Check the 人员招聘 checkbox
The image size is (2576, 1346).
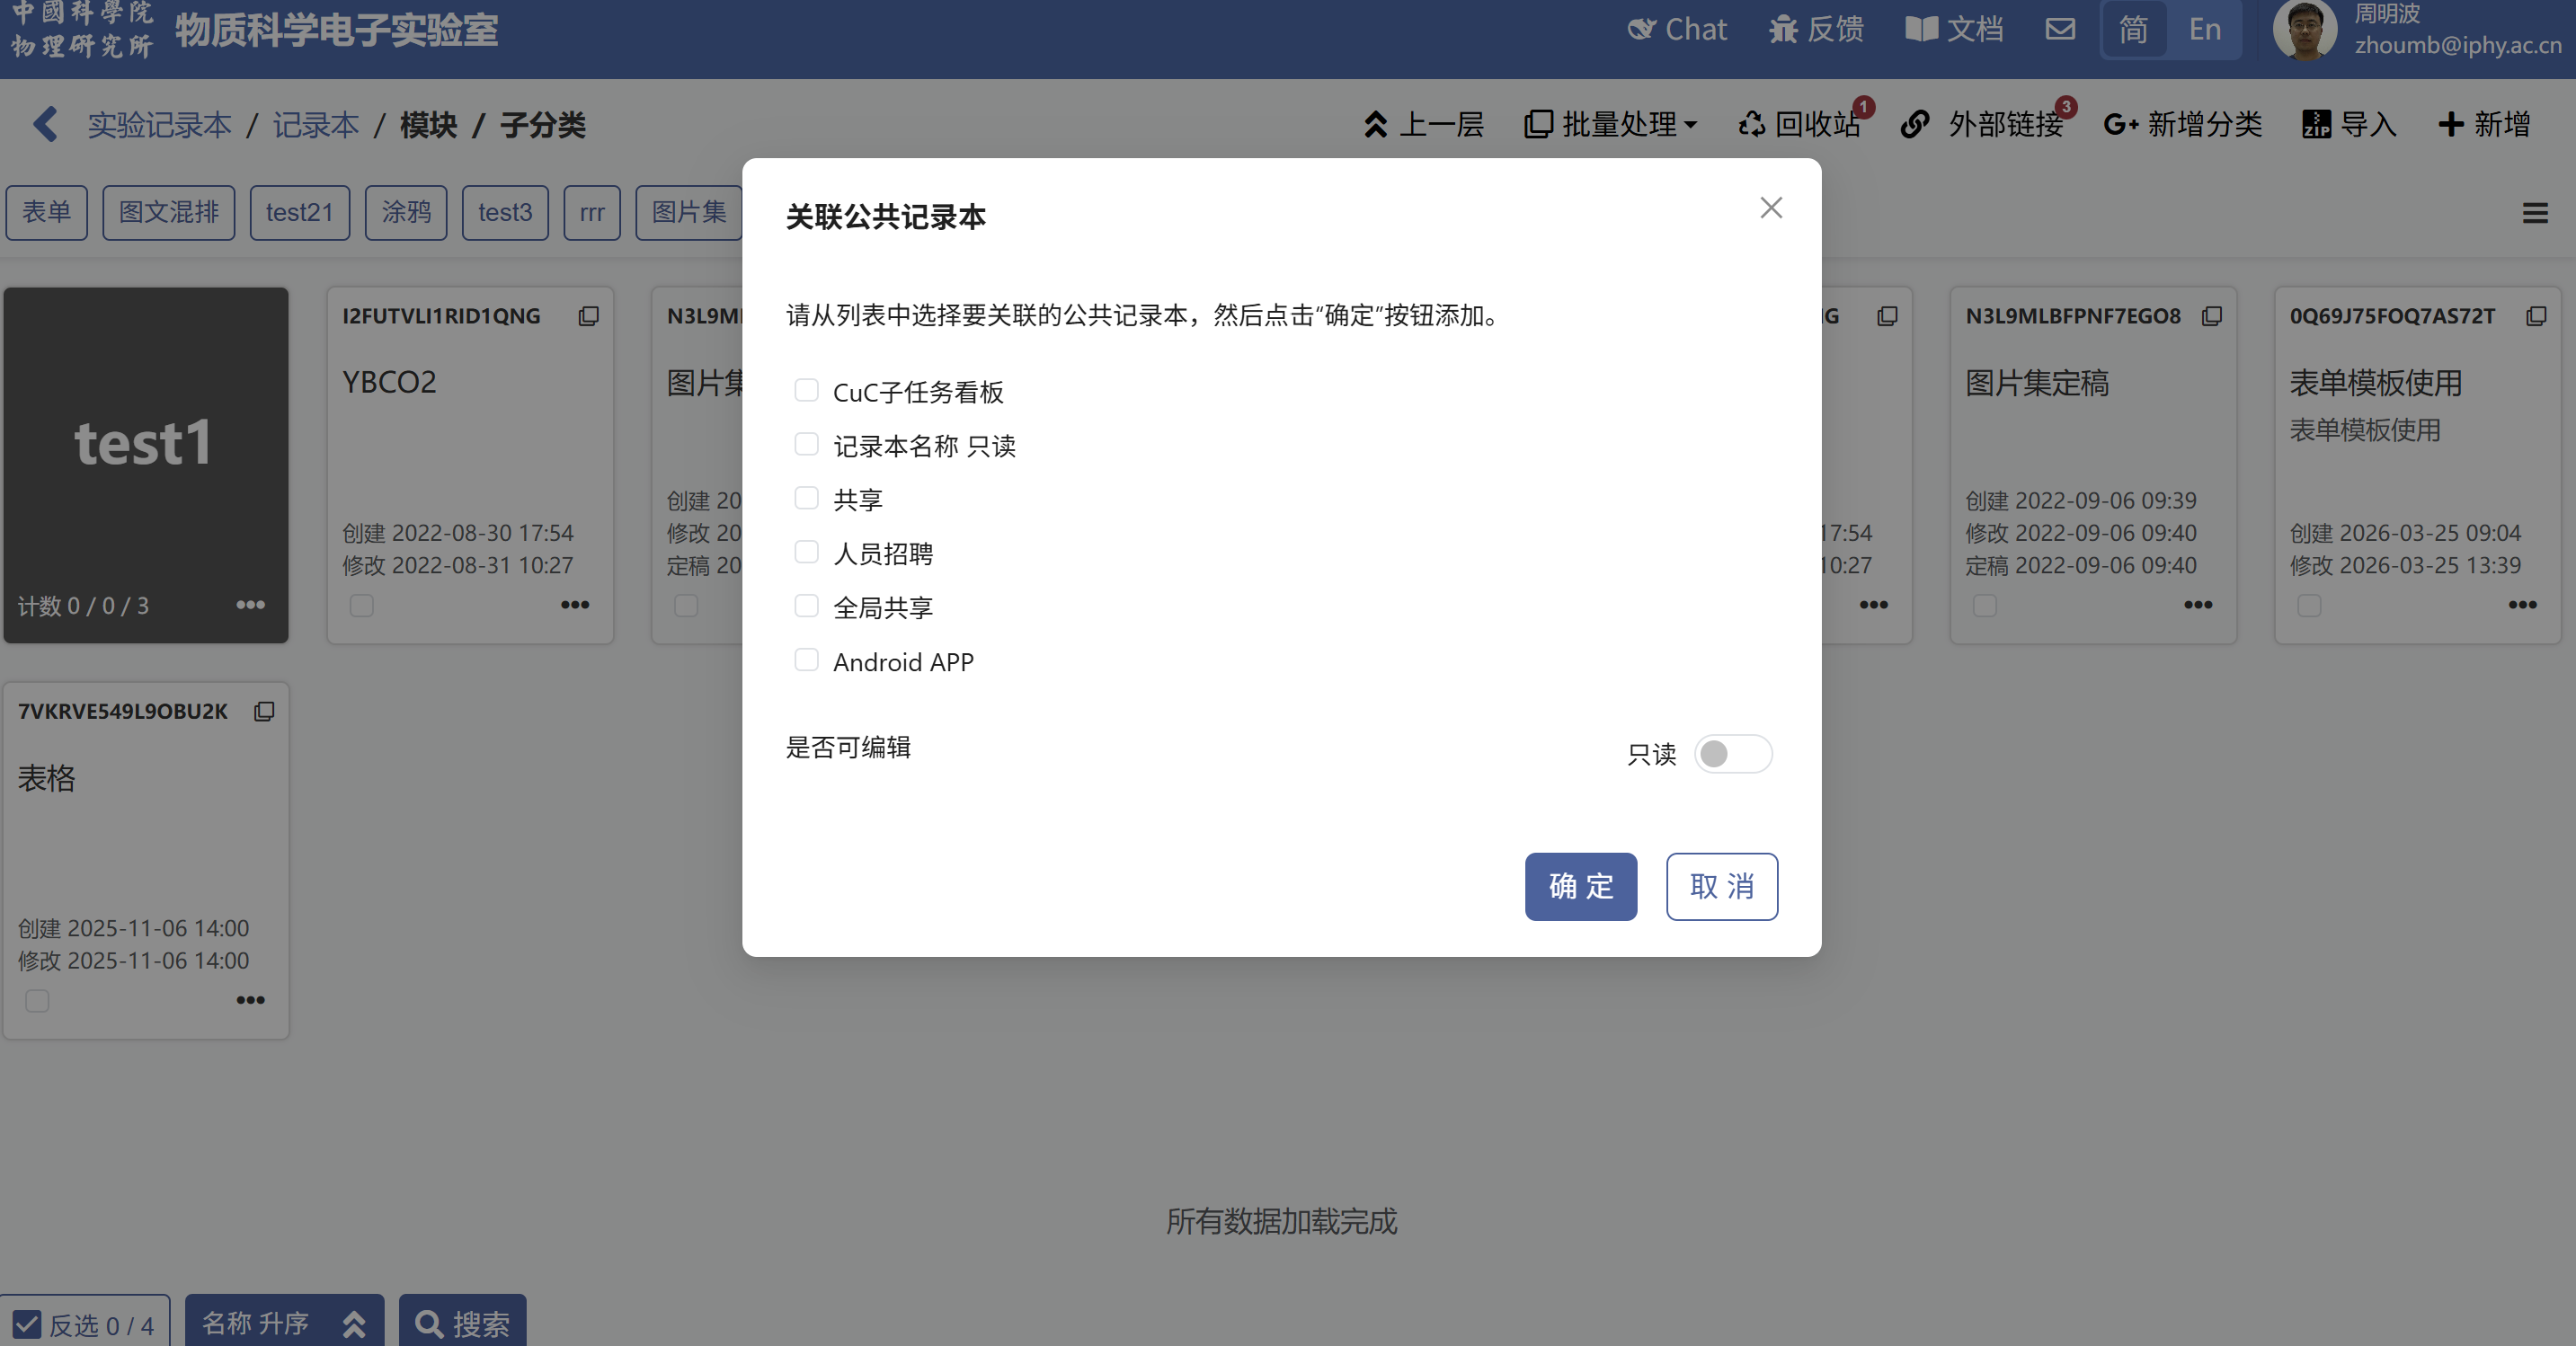click(x=806, y=552)
